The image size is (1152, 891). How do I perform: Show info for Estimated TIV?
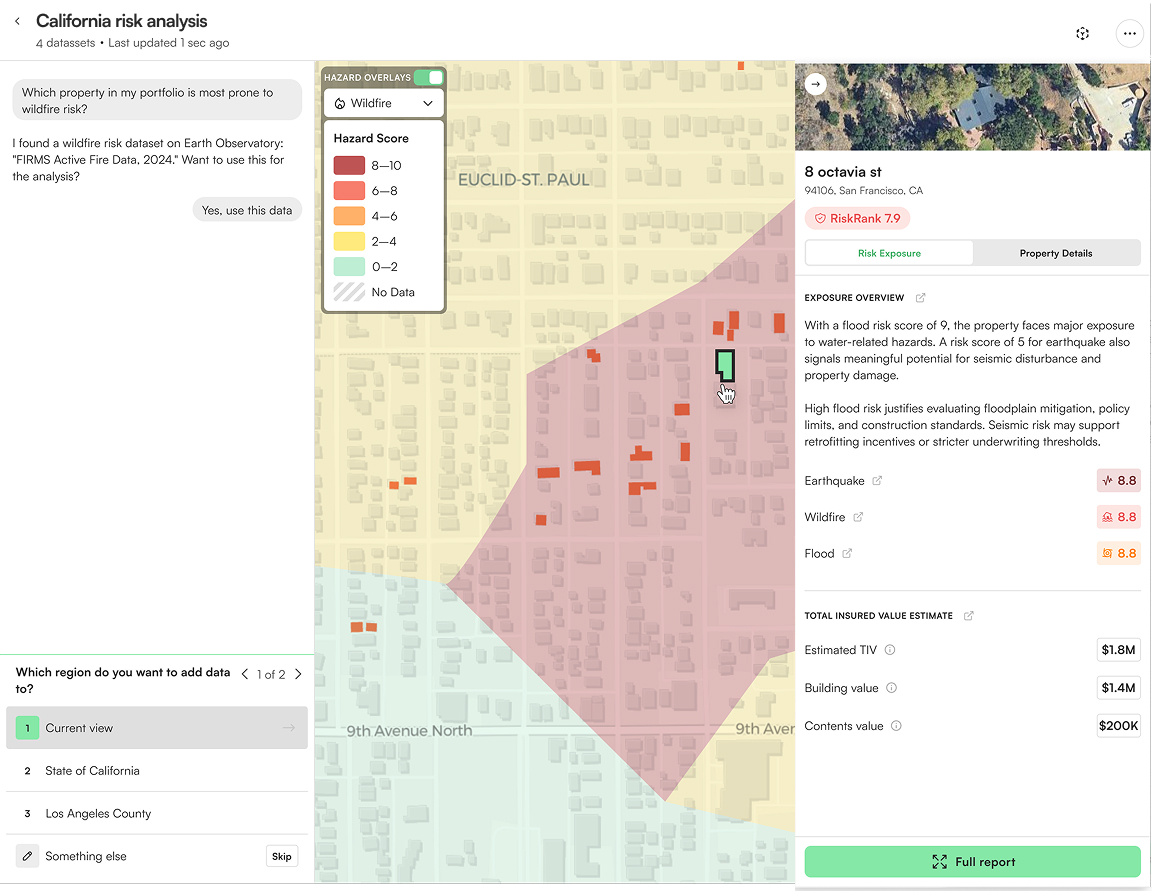pos(890,650)
